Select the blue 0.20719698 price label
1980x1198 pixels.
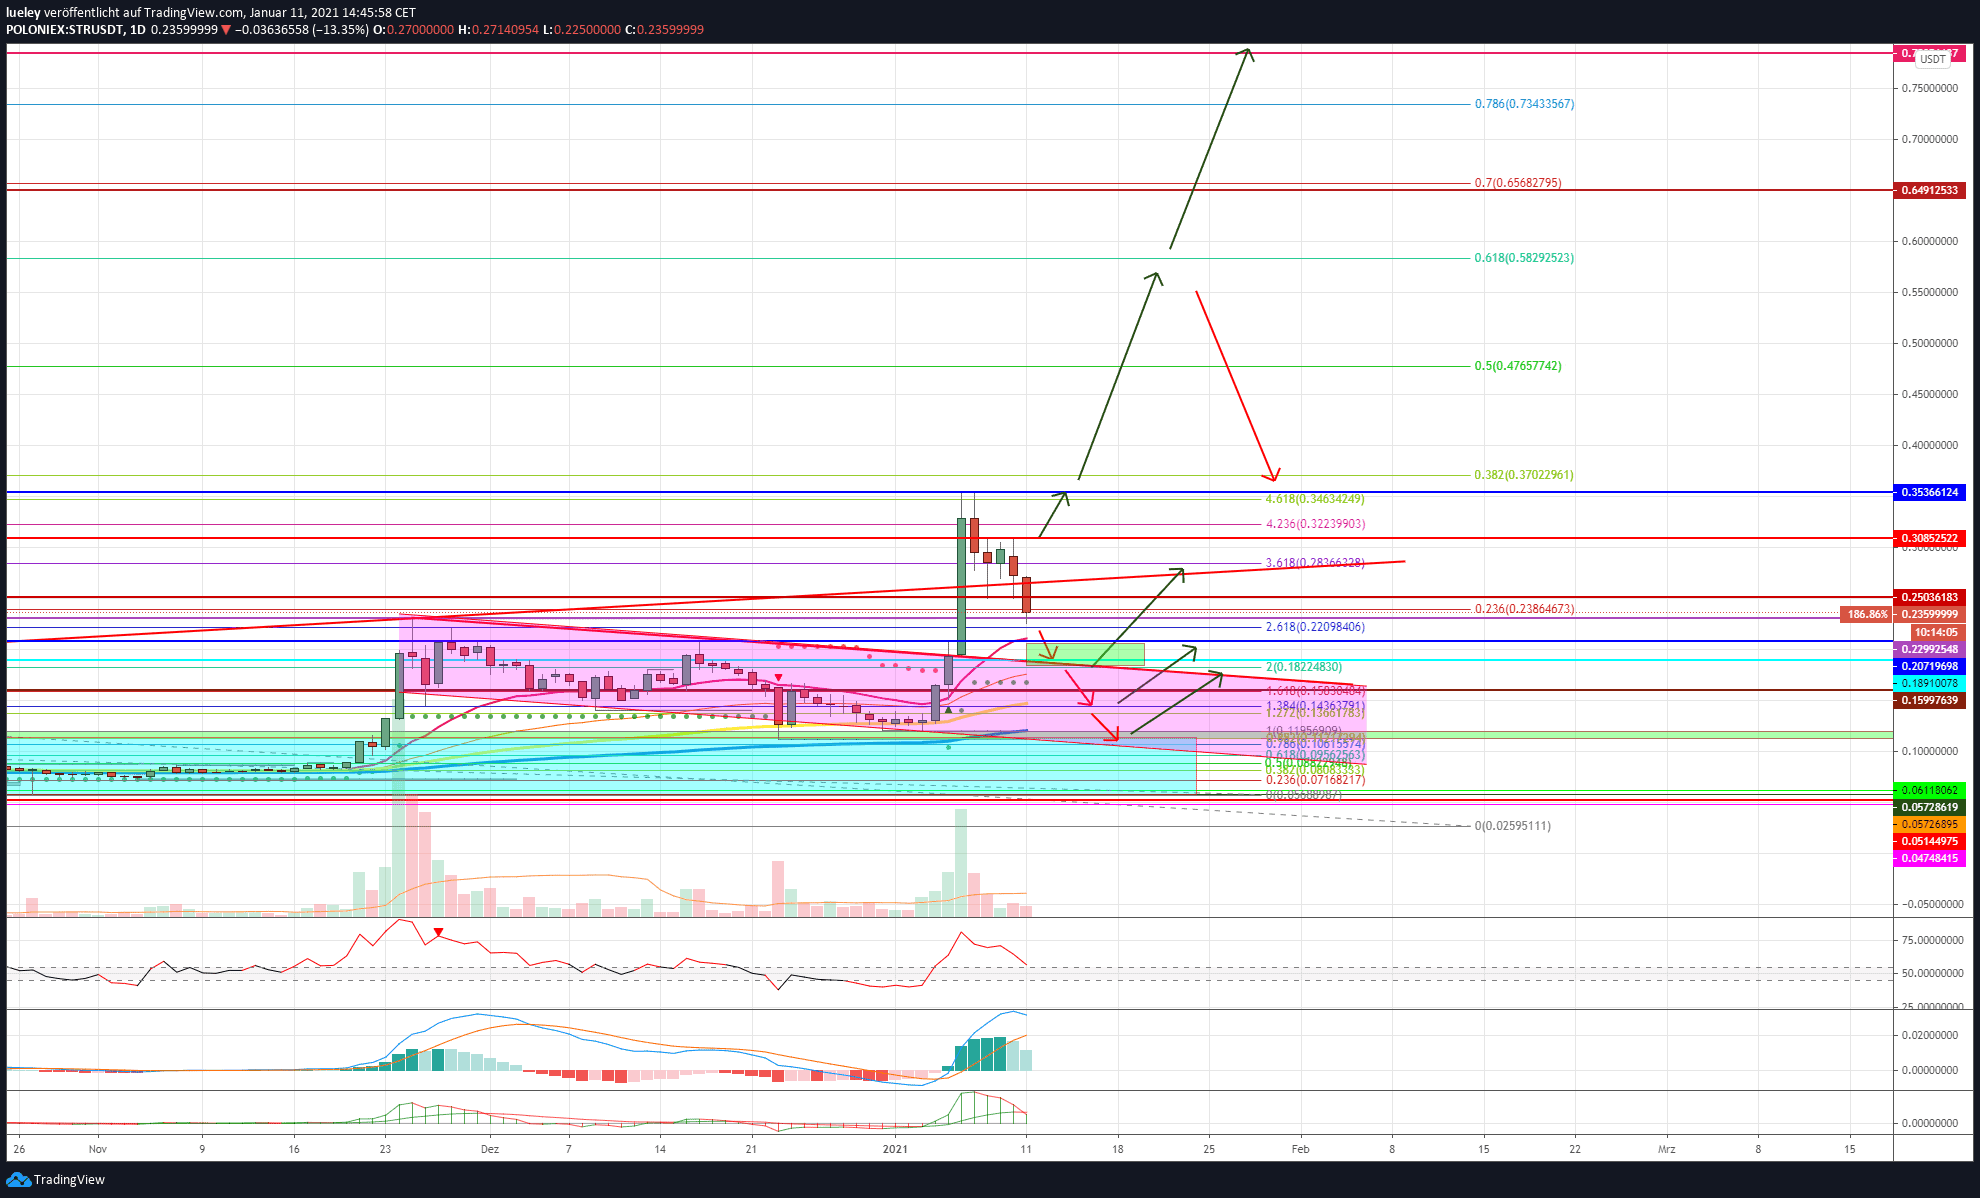[1929, 666]
